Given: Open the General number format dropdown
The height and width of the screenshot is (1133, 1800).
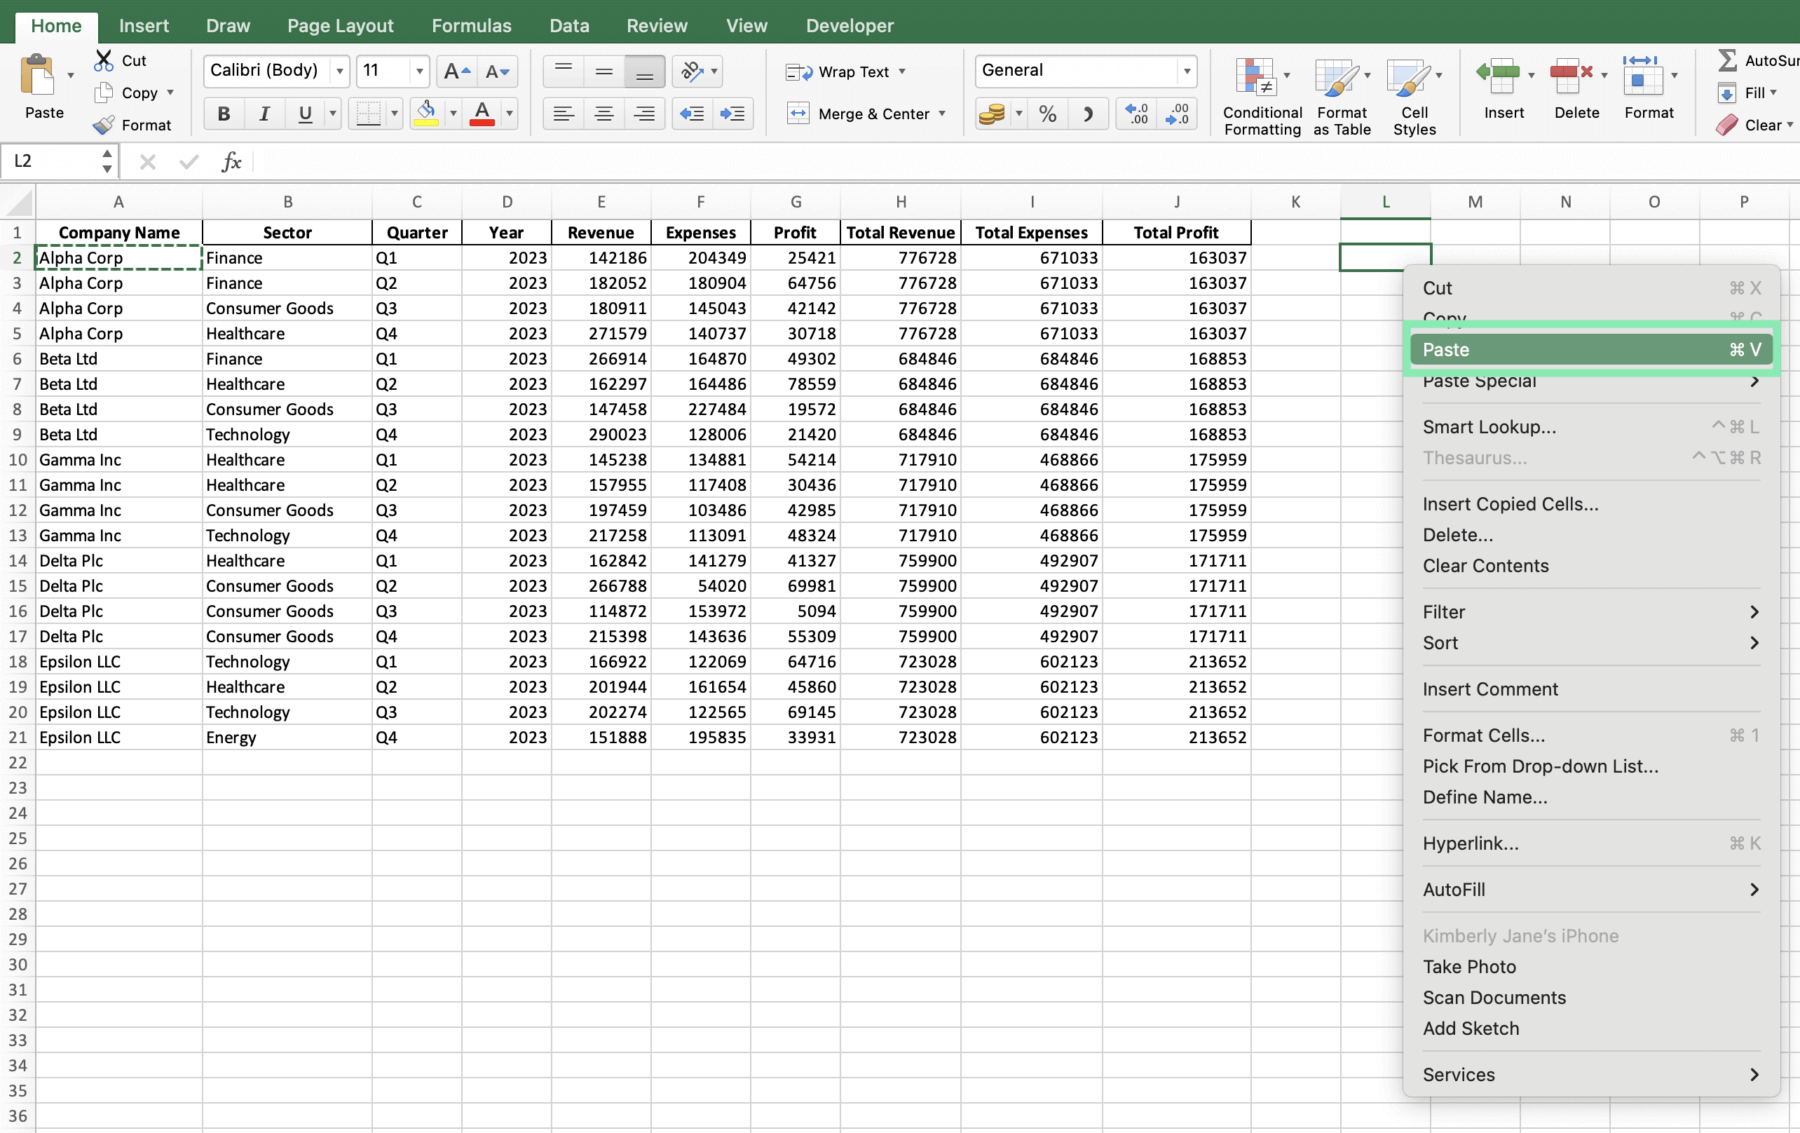Looking at the screenshot, I should pyautogui.click(x=1186, y=70).
